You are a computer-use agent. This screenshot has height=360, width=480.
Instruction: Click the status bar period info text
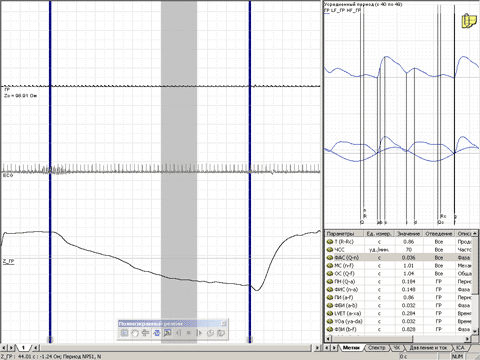click(52, 356)
